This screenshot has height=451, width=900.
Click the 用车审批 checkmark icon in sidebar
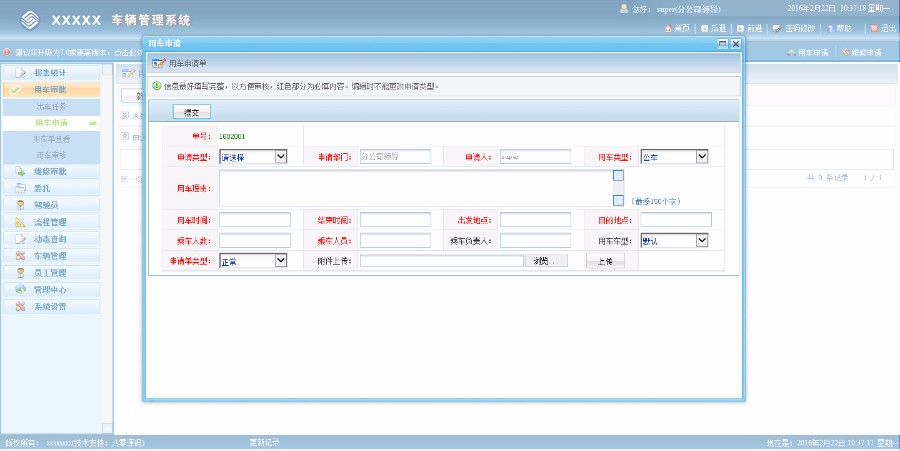tap(15, 90)
